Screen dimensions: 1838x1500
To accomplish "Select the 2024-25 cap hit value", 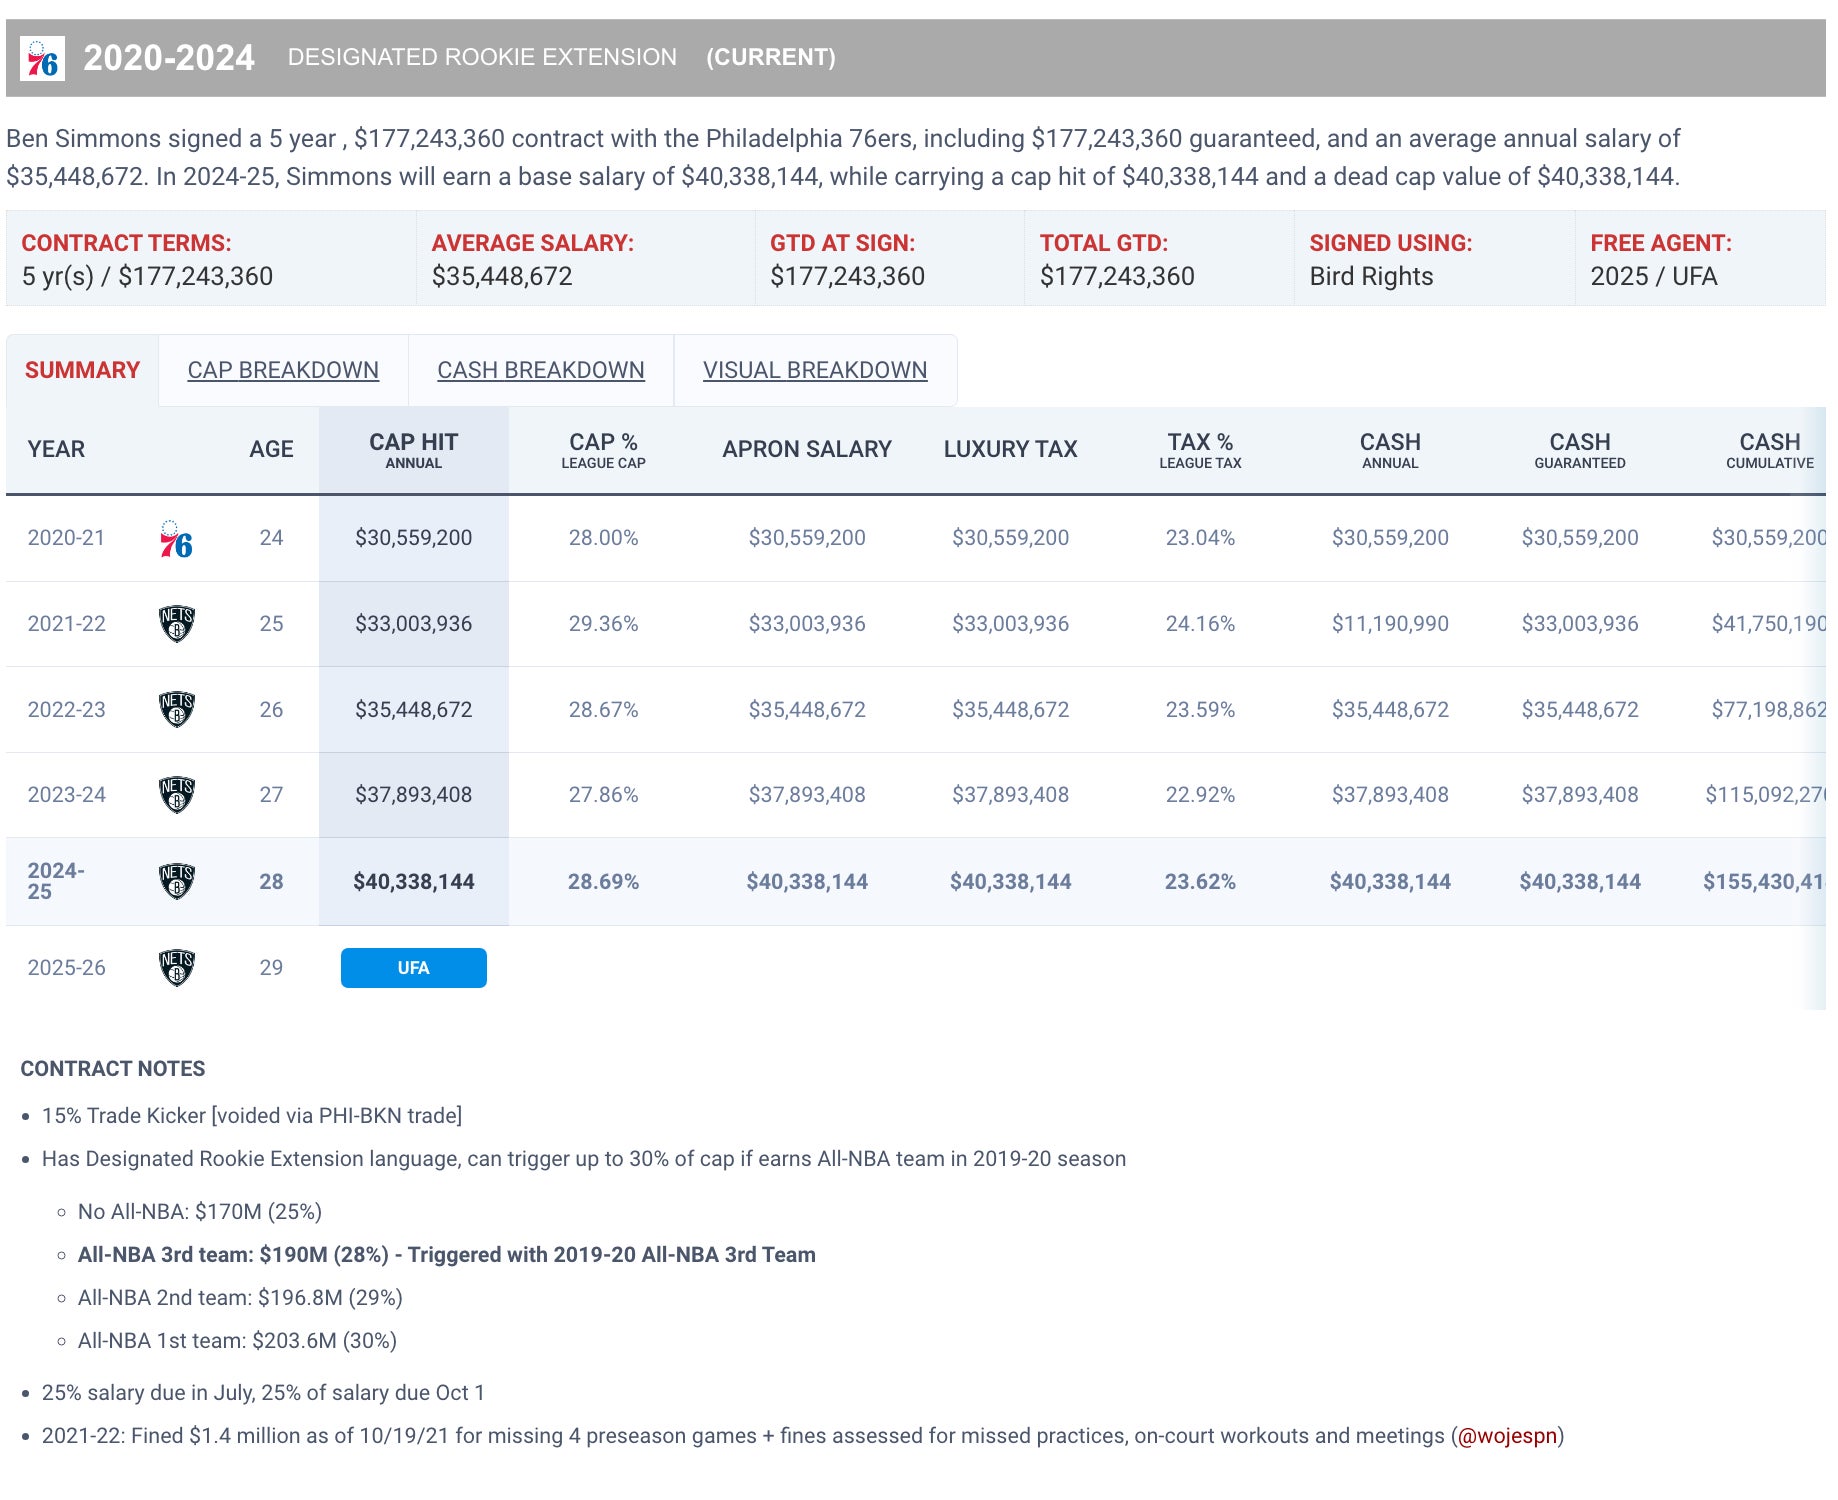I will (x=413, y=882).
